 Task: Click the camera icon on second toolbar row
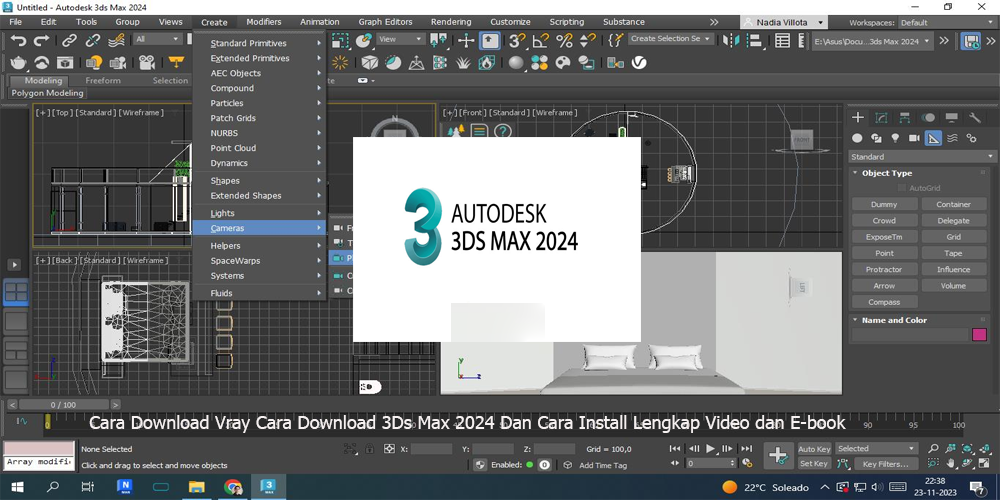pos(147,62)
